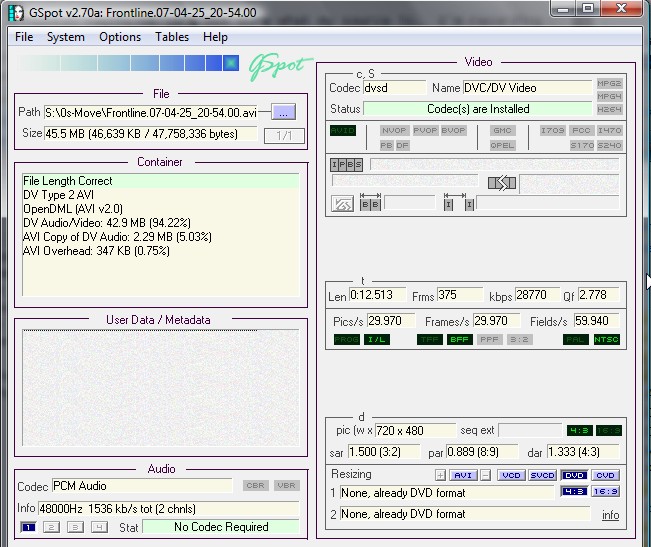
Task: Select audio stream 1 button
Action: point(28,527)
